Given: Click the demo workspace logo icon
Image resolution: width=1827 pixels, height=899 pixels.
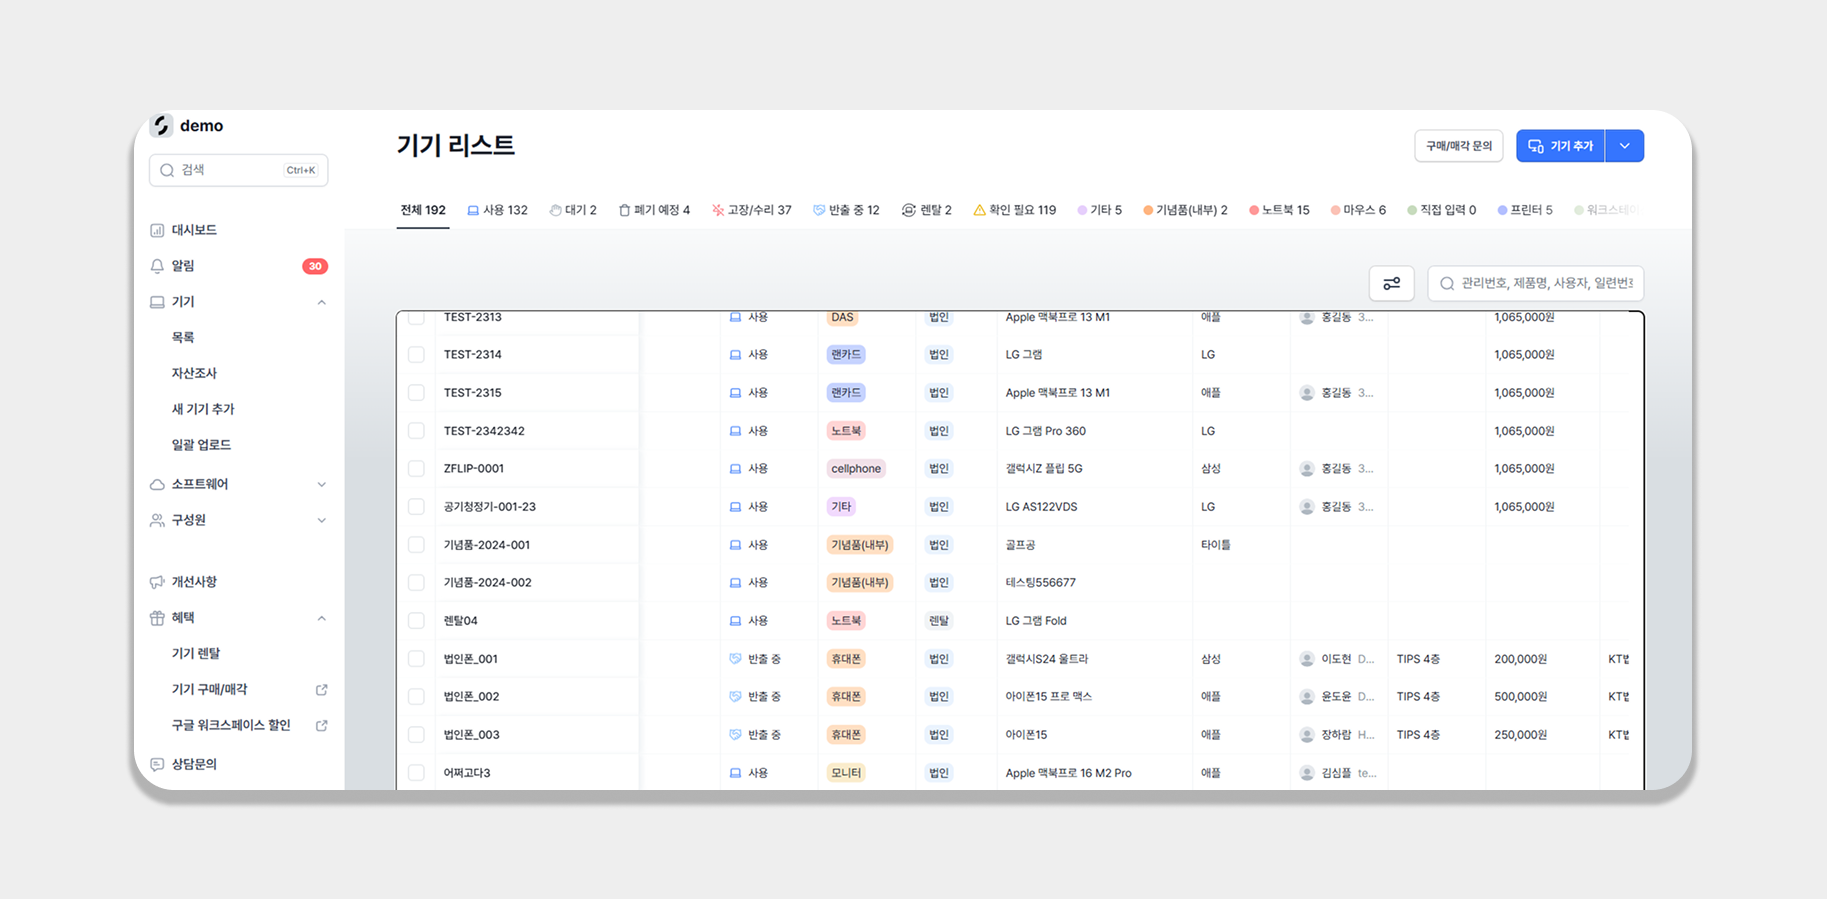Looking at the screenshot, I should (162, 126).
